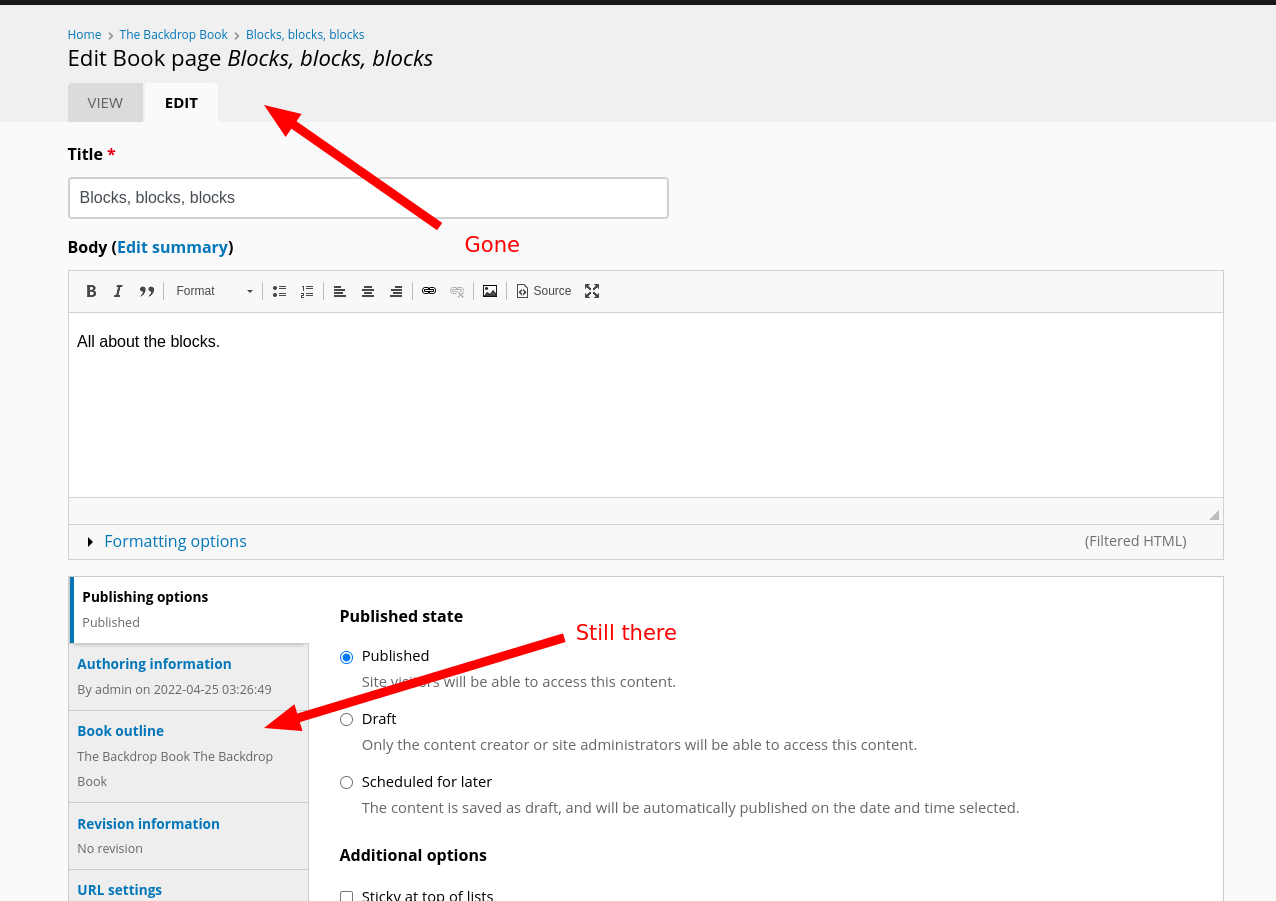The height and width of the screenshot is (901, 1276).
Task: Select the Published radio button
Action: click(346, 657)
